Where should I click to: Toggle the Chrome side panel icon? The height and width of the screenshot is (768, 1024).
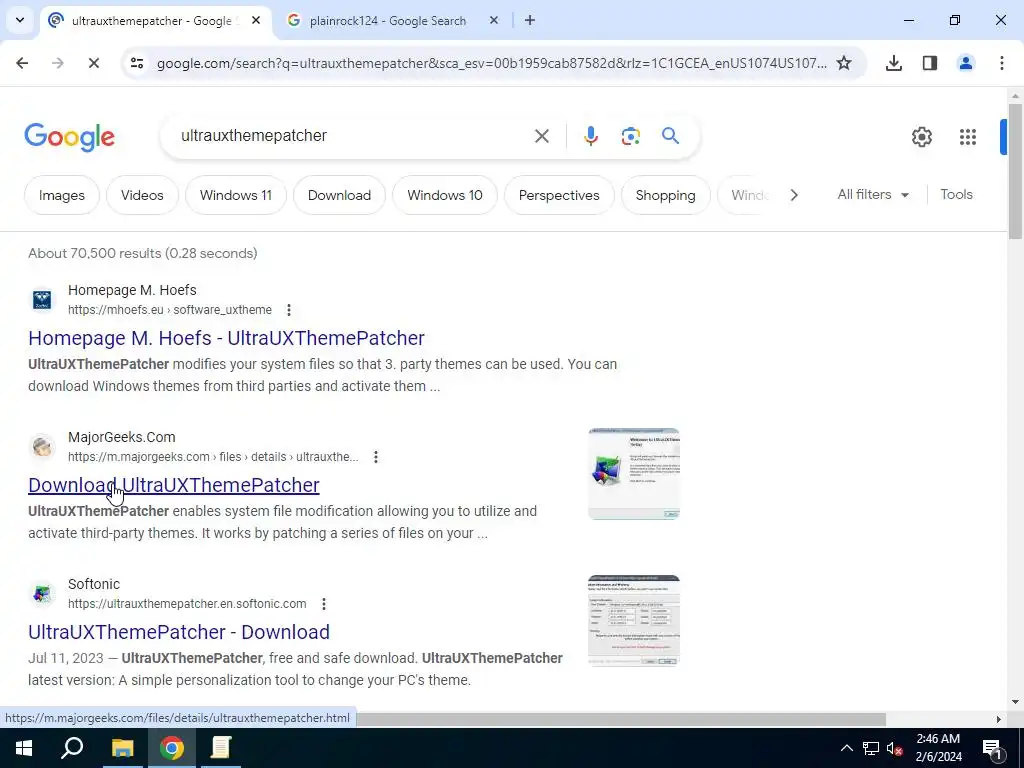coord(929,63)
